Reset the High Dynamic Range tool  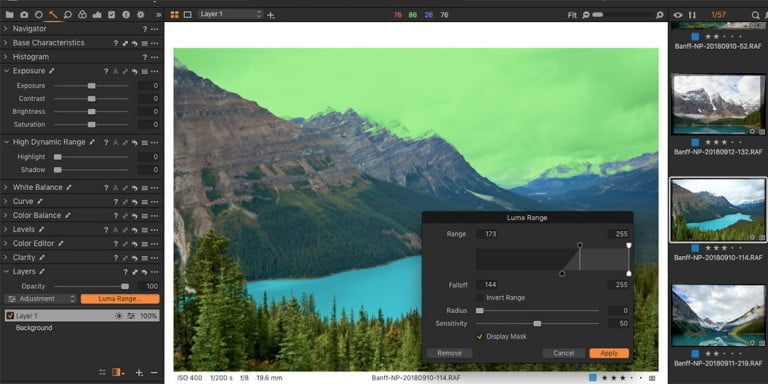[135, 143]
